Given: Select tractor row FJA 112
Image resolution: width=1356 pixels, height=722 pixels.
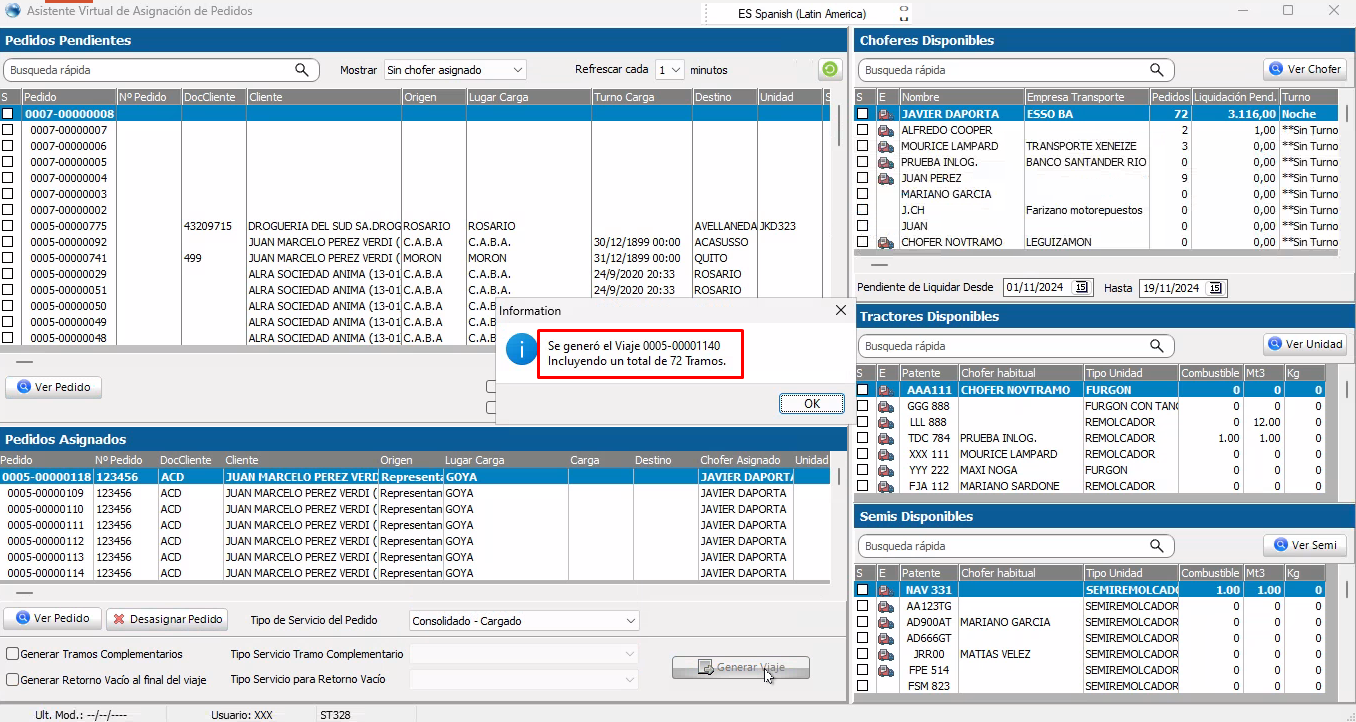Looking at the screenshot, I should click(1090, 486).
